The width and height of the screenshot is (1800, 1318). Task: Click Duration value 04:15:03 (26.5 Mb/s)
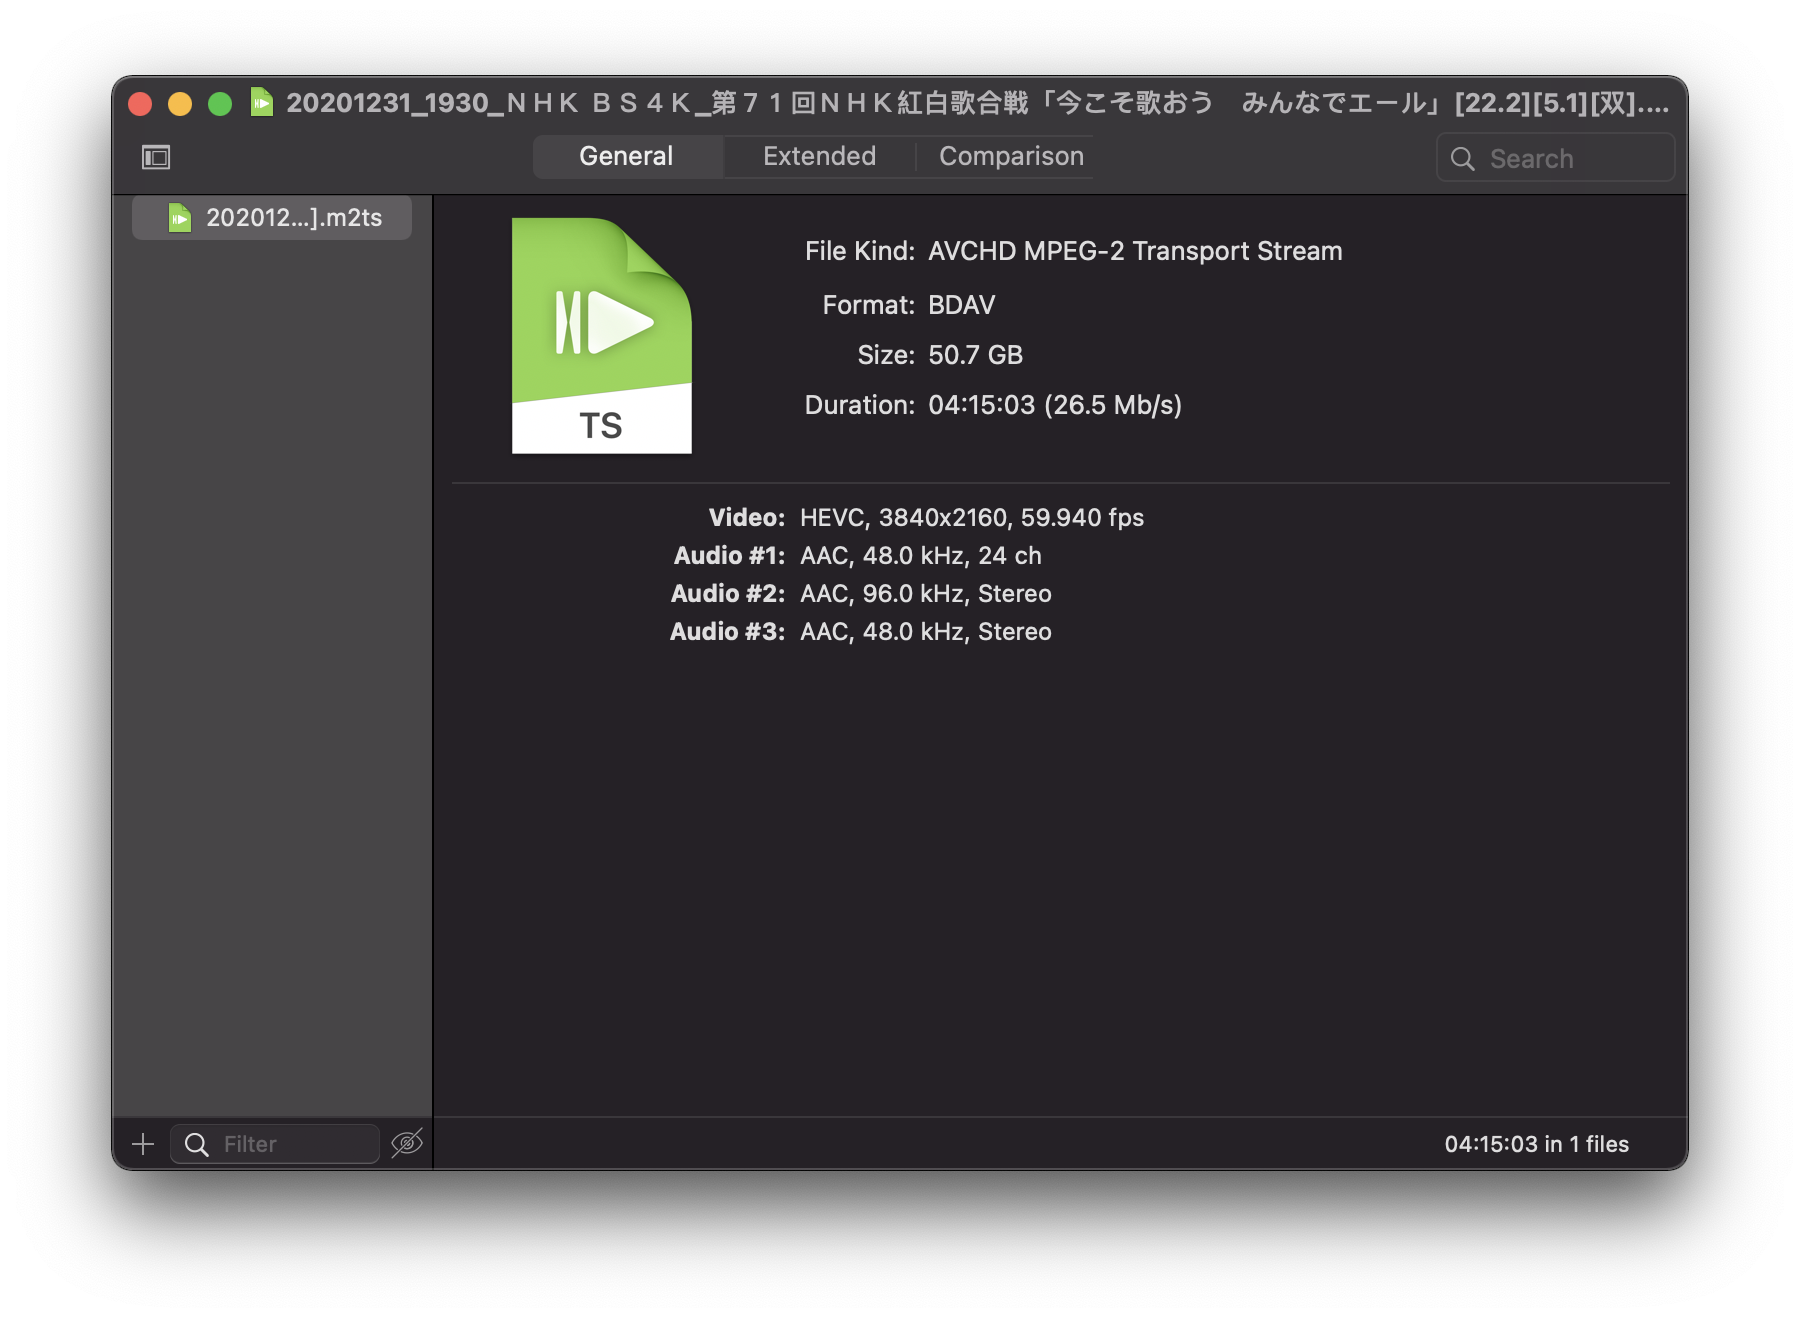[x=1055, y=405]
